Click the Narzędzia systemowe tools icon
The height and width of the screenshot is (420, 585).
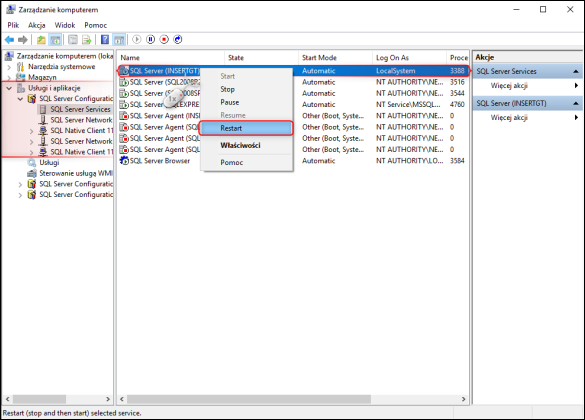[21, 67]
